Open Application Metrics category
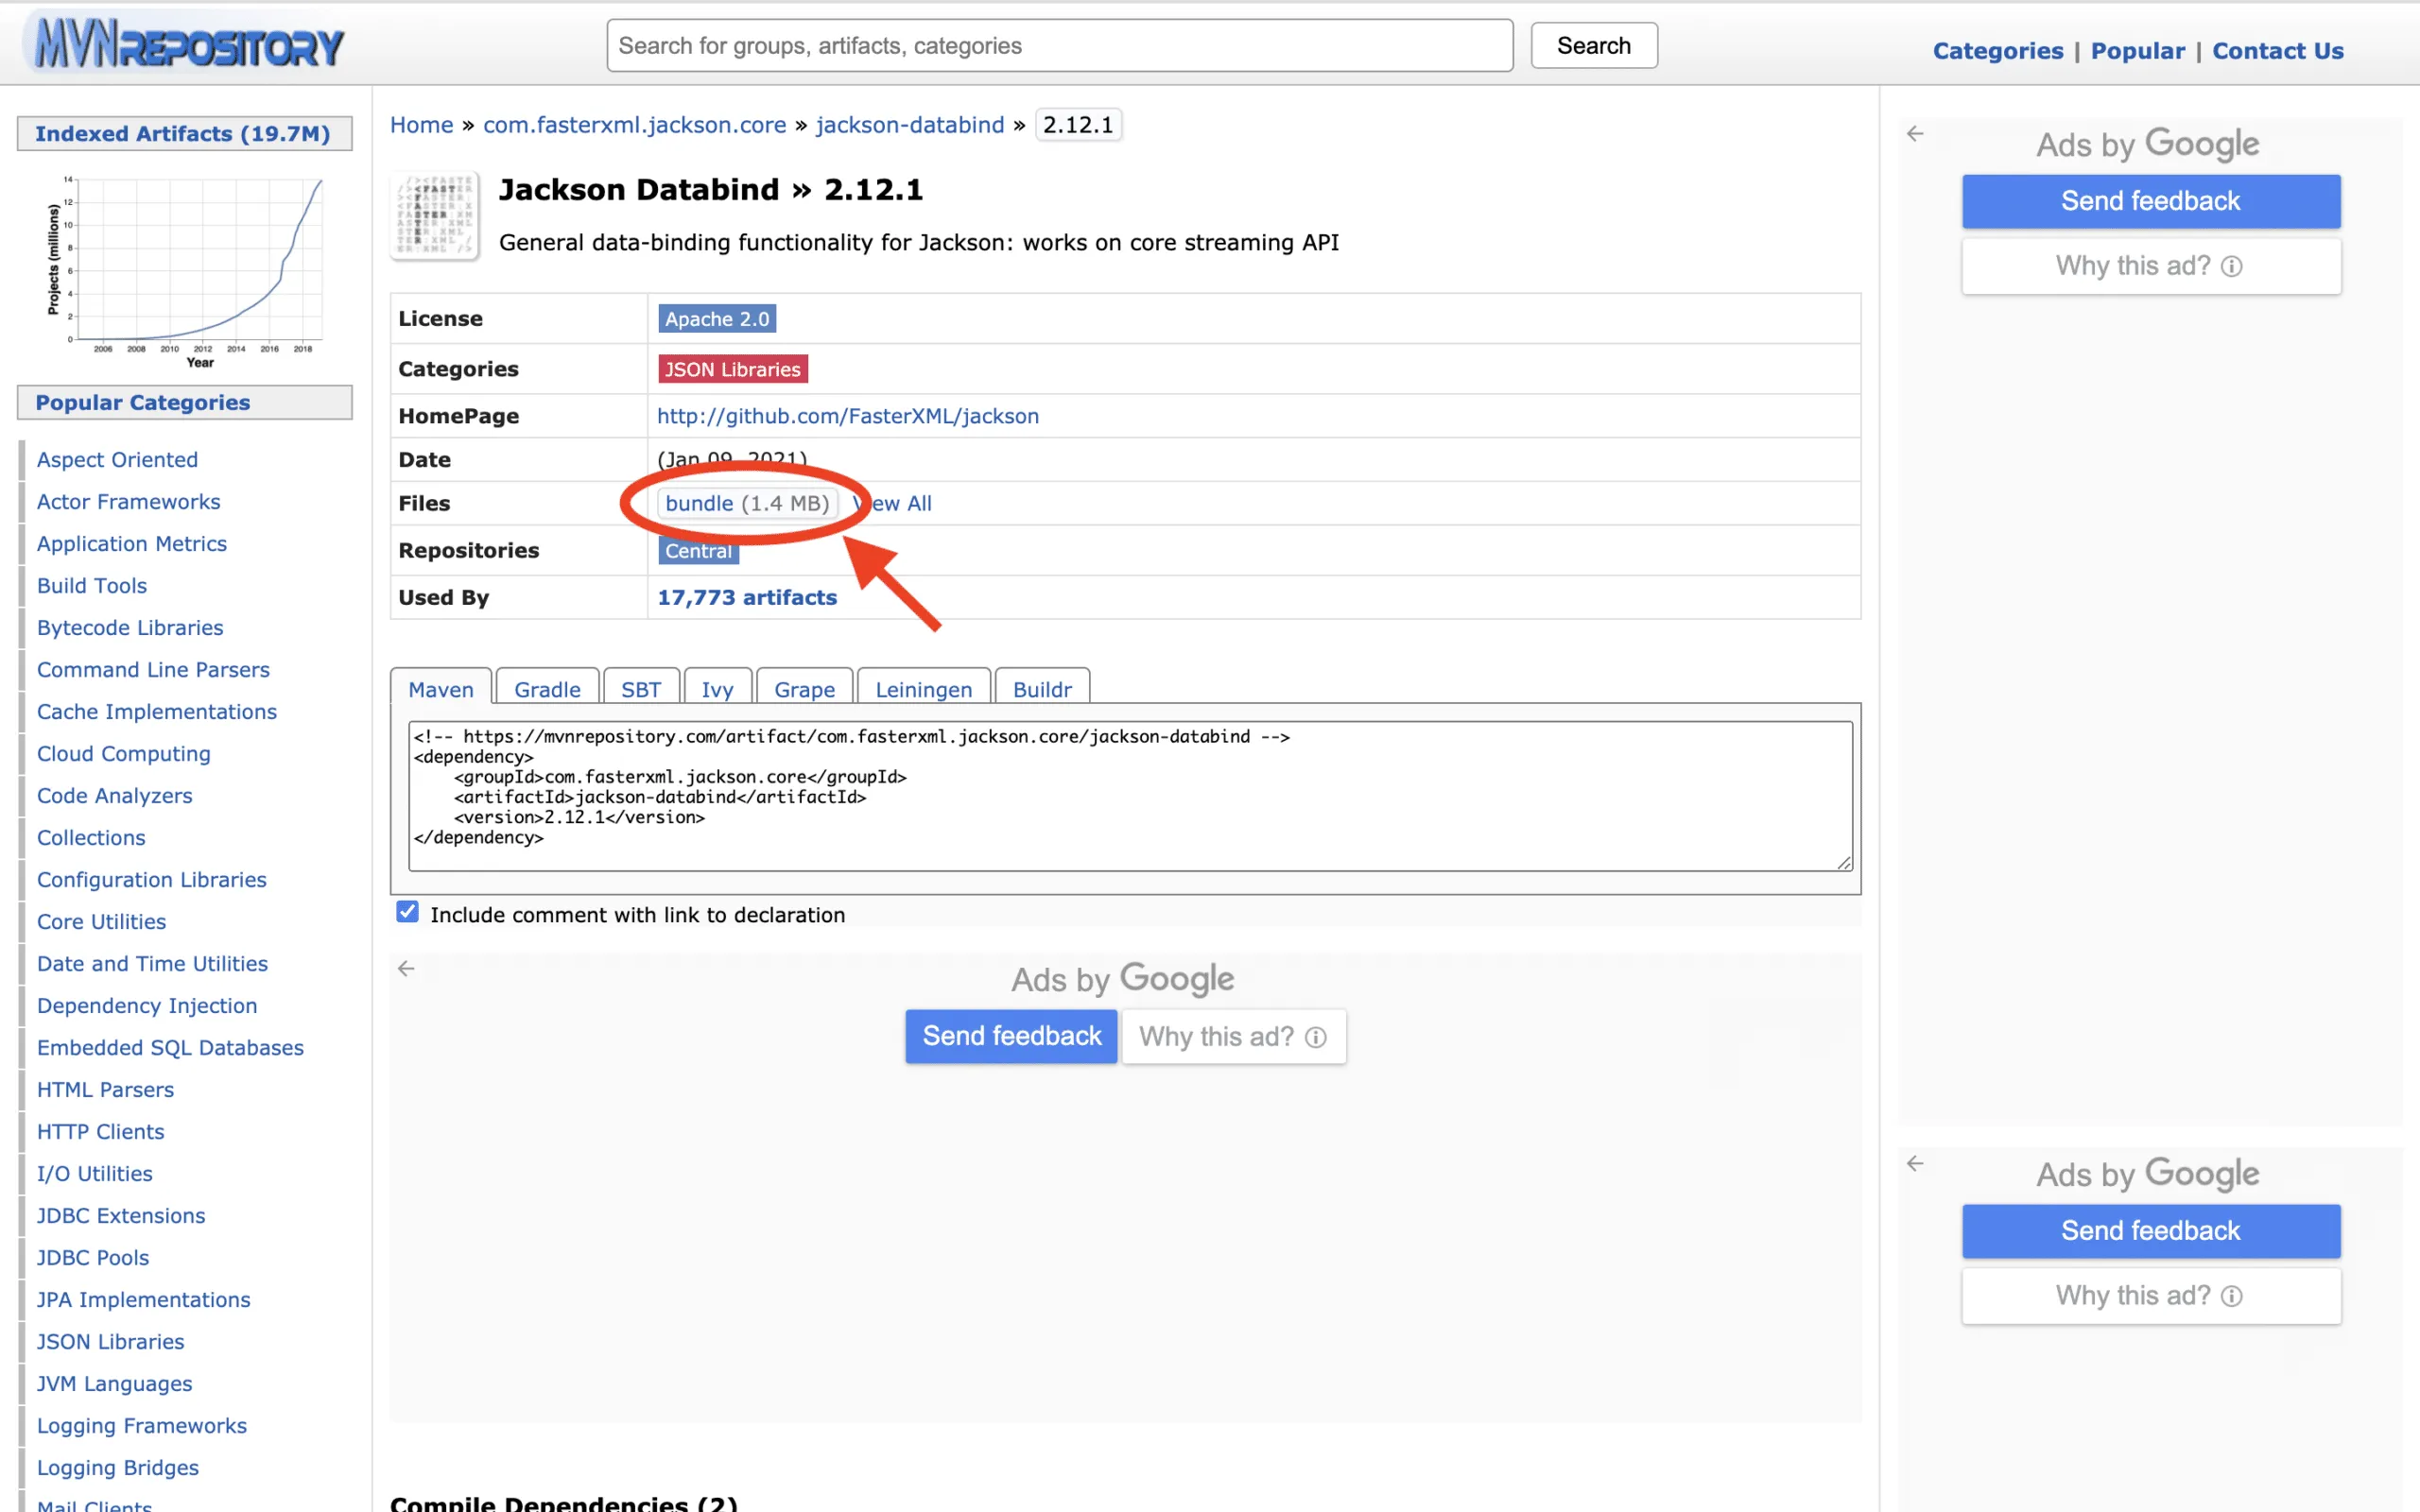This screenshot has height=1512, width=2420. click(131, 544)
